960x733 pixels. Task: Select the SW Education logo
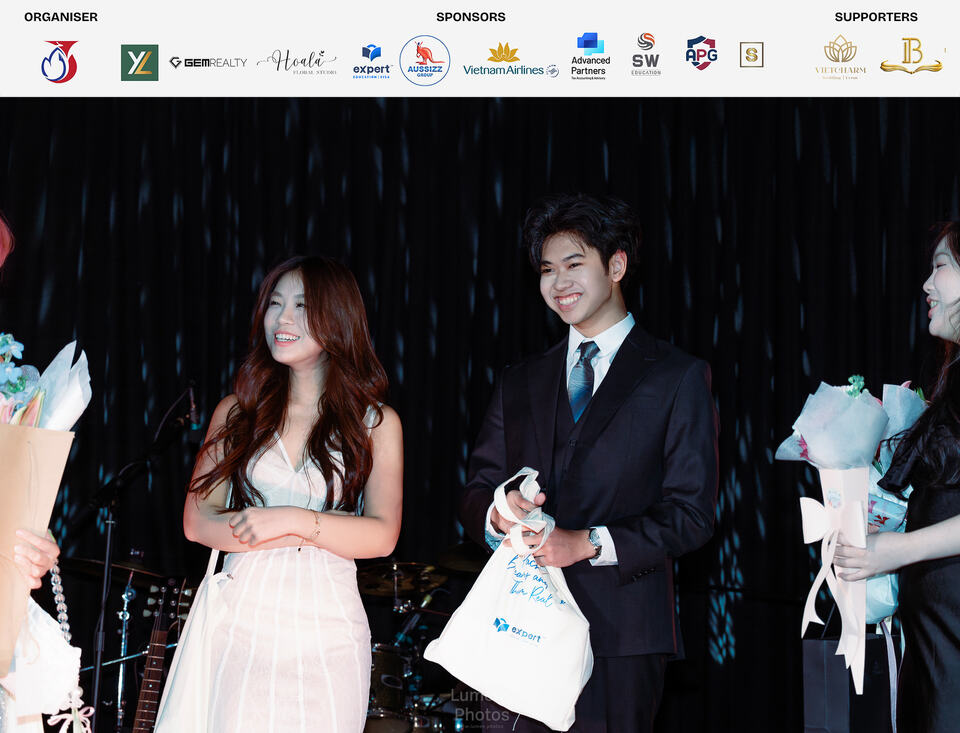point(646,55)
